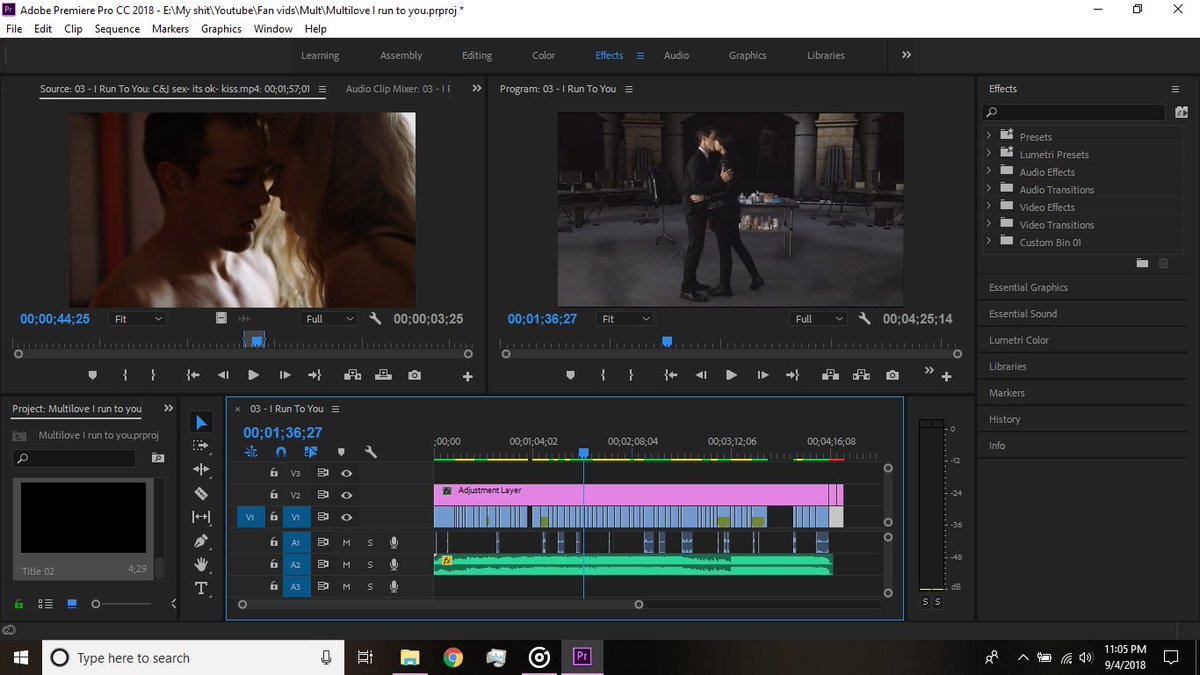Hide the V2 track output
Viewport: 1200px width, 675px height.
[x=346, y=495]
